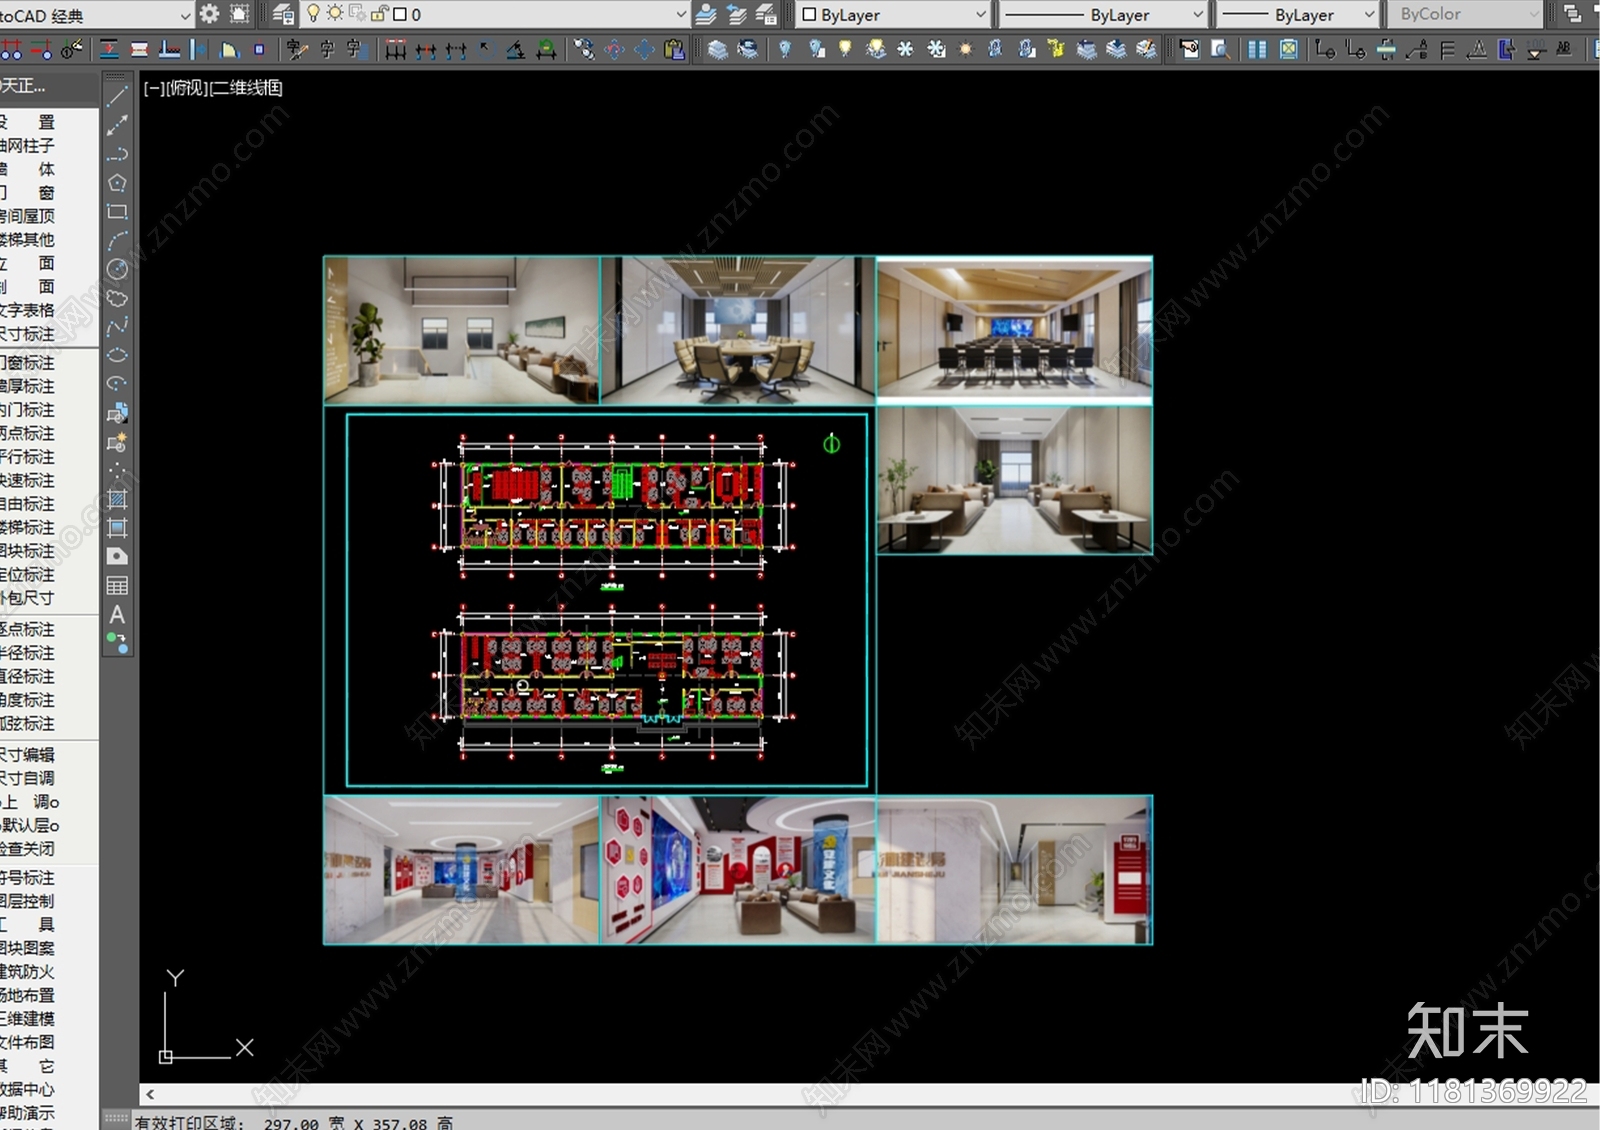The height and width of the screenshot is (1130, 1600).
Task: Open the ByLayer color dropdown
Action: pyautogui.click(x=981, y=14)
